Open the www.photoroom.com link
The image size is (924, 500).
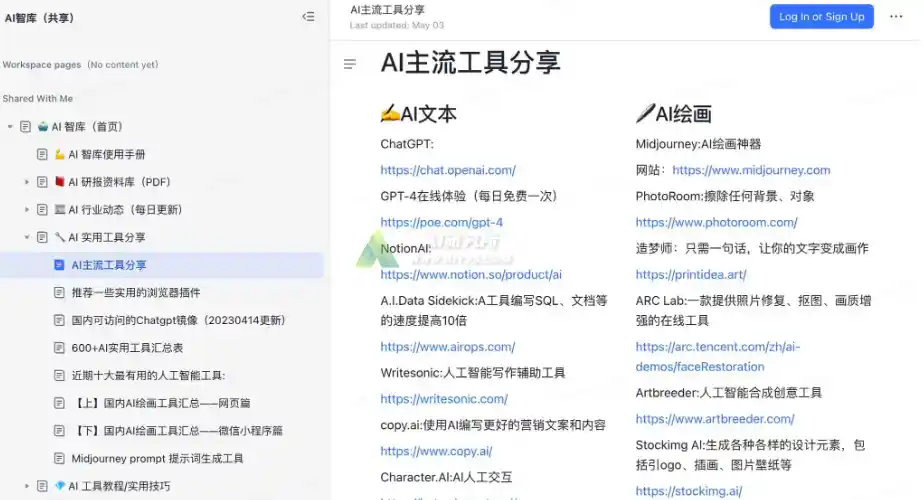click(716, 222)
